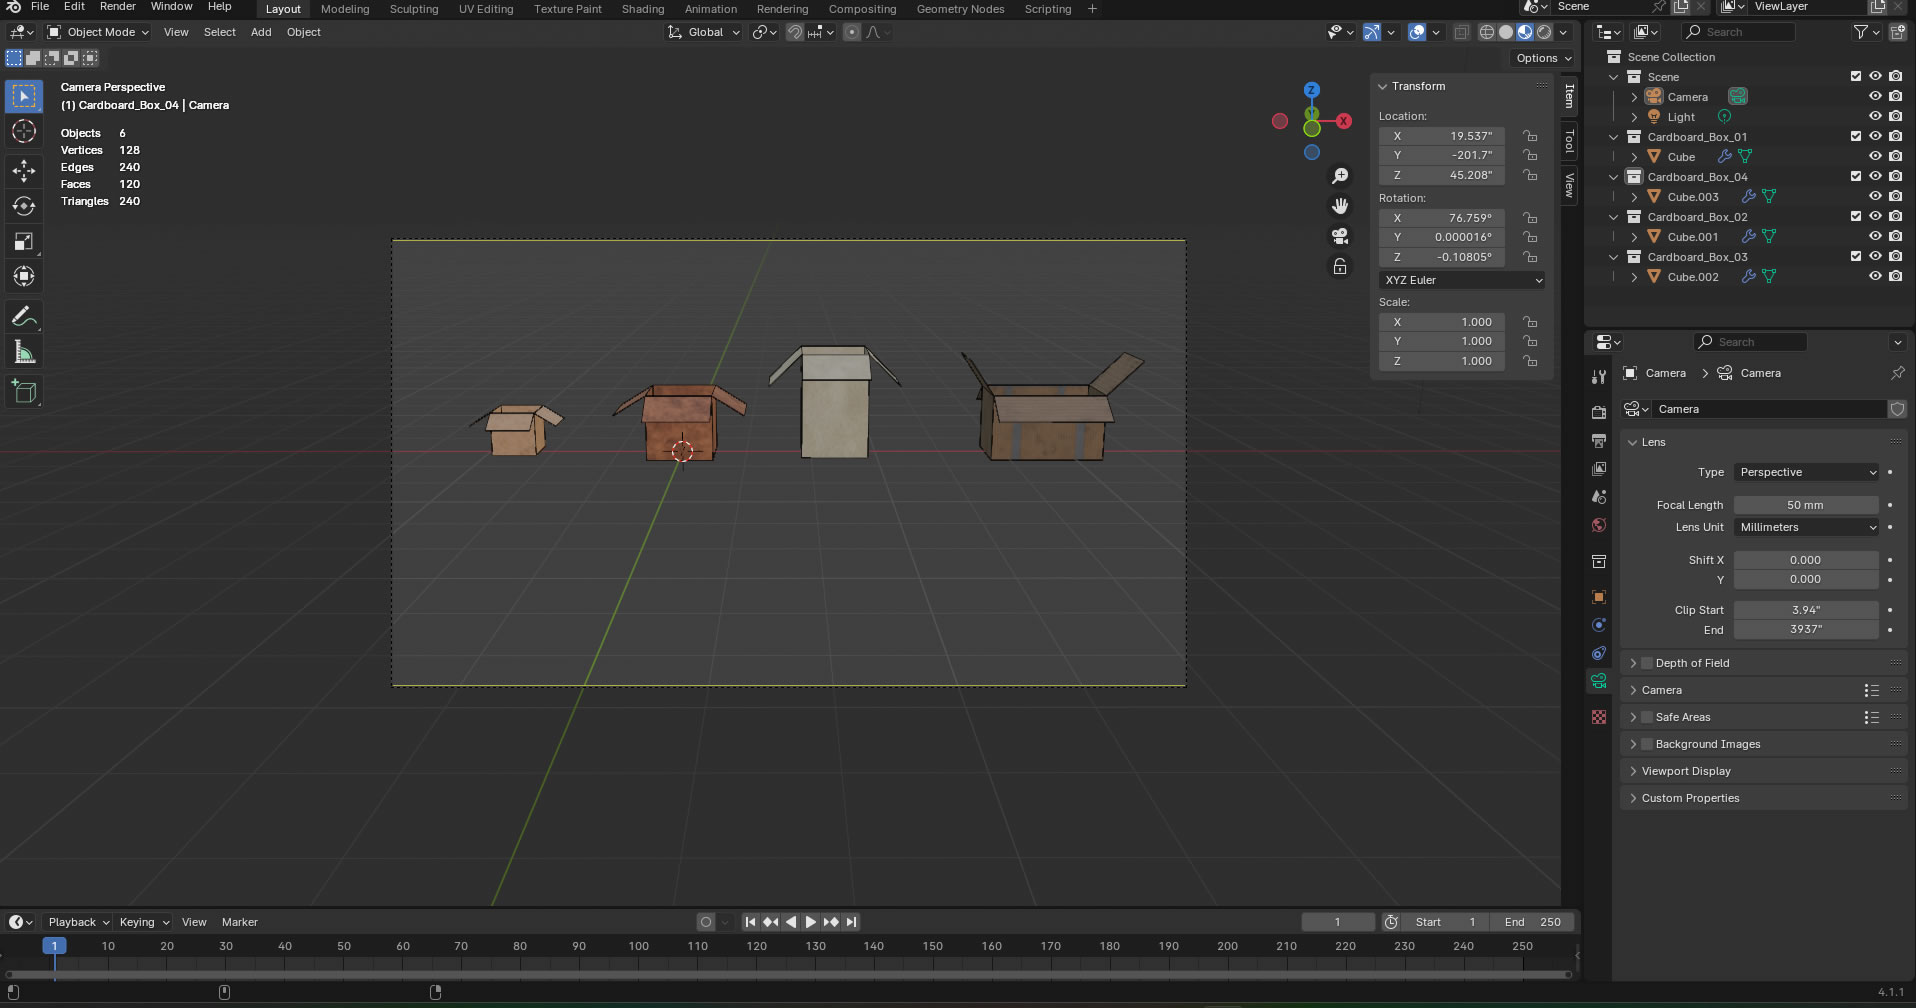Viewport: 1916px width, 1008px height.
Task: Toggle the Cardboard_Box_01 collection exclude checkbox
Action: (x=1856, y=137)
